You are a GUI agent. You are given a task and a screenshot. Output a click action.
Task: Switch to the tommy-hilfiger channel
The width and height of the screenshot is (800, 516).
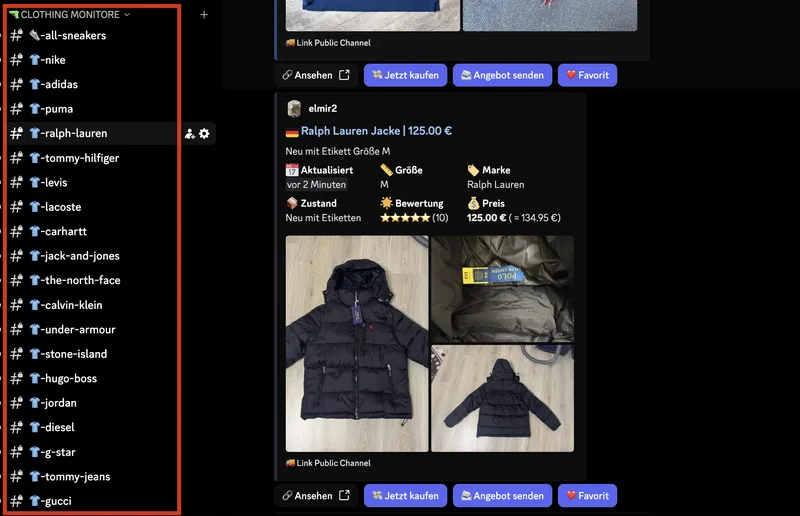[92, 158]
